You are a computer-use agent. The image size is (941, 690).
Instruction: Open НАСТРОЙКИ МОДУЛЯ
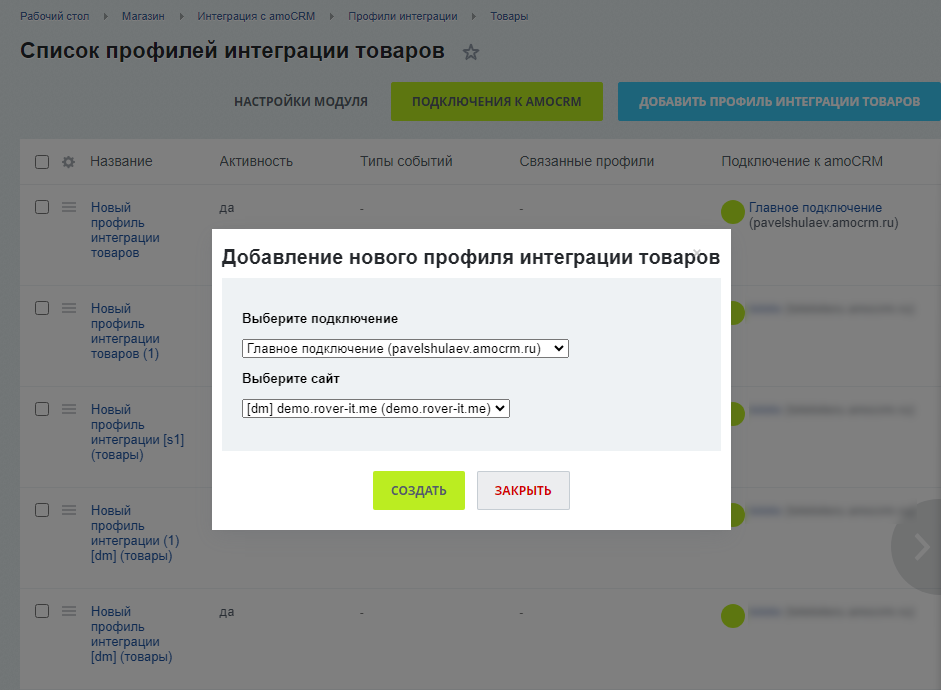click(x=301, y=101)
